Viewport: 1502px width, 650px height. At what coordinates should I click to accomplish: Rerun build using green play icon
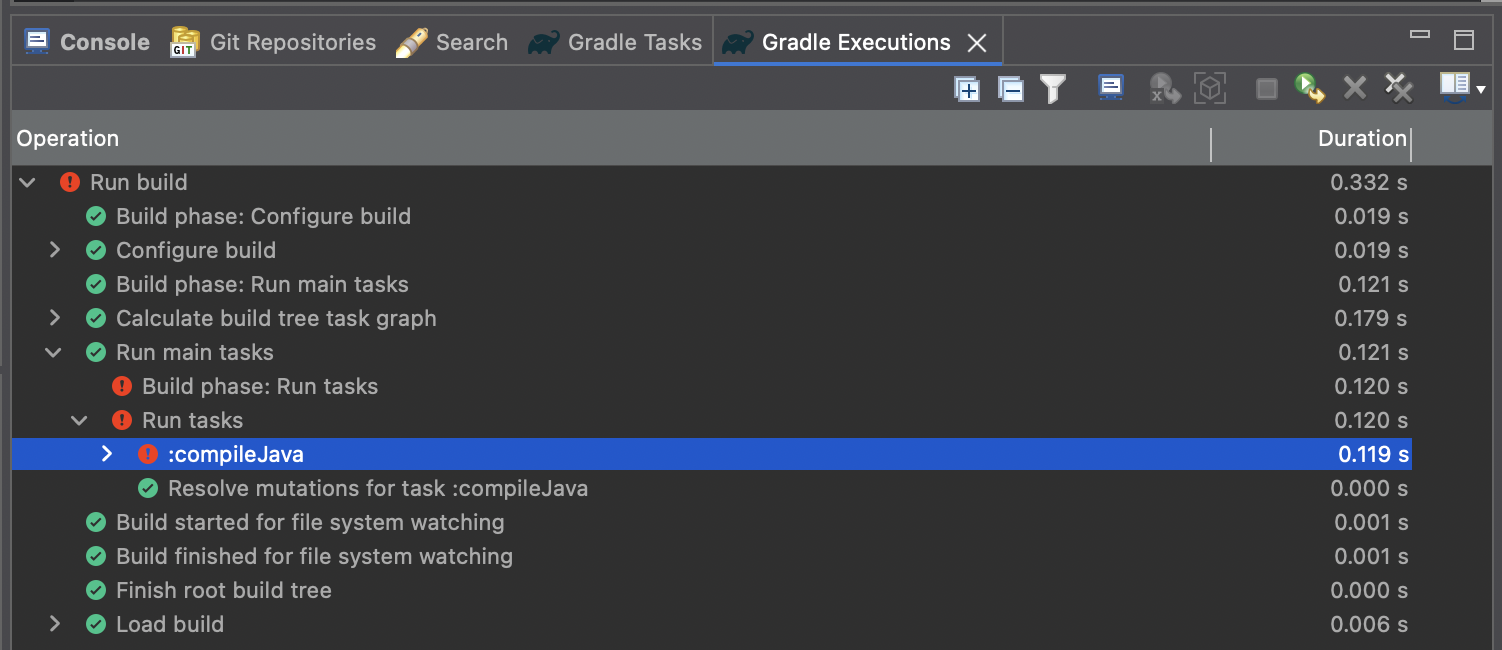(1309, 89)
